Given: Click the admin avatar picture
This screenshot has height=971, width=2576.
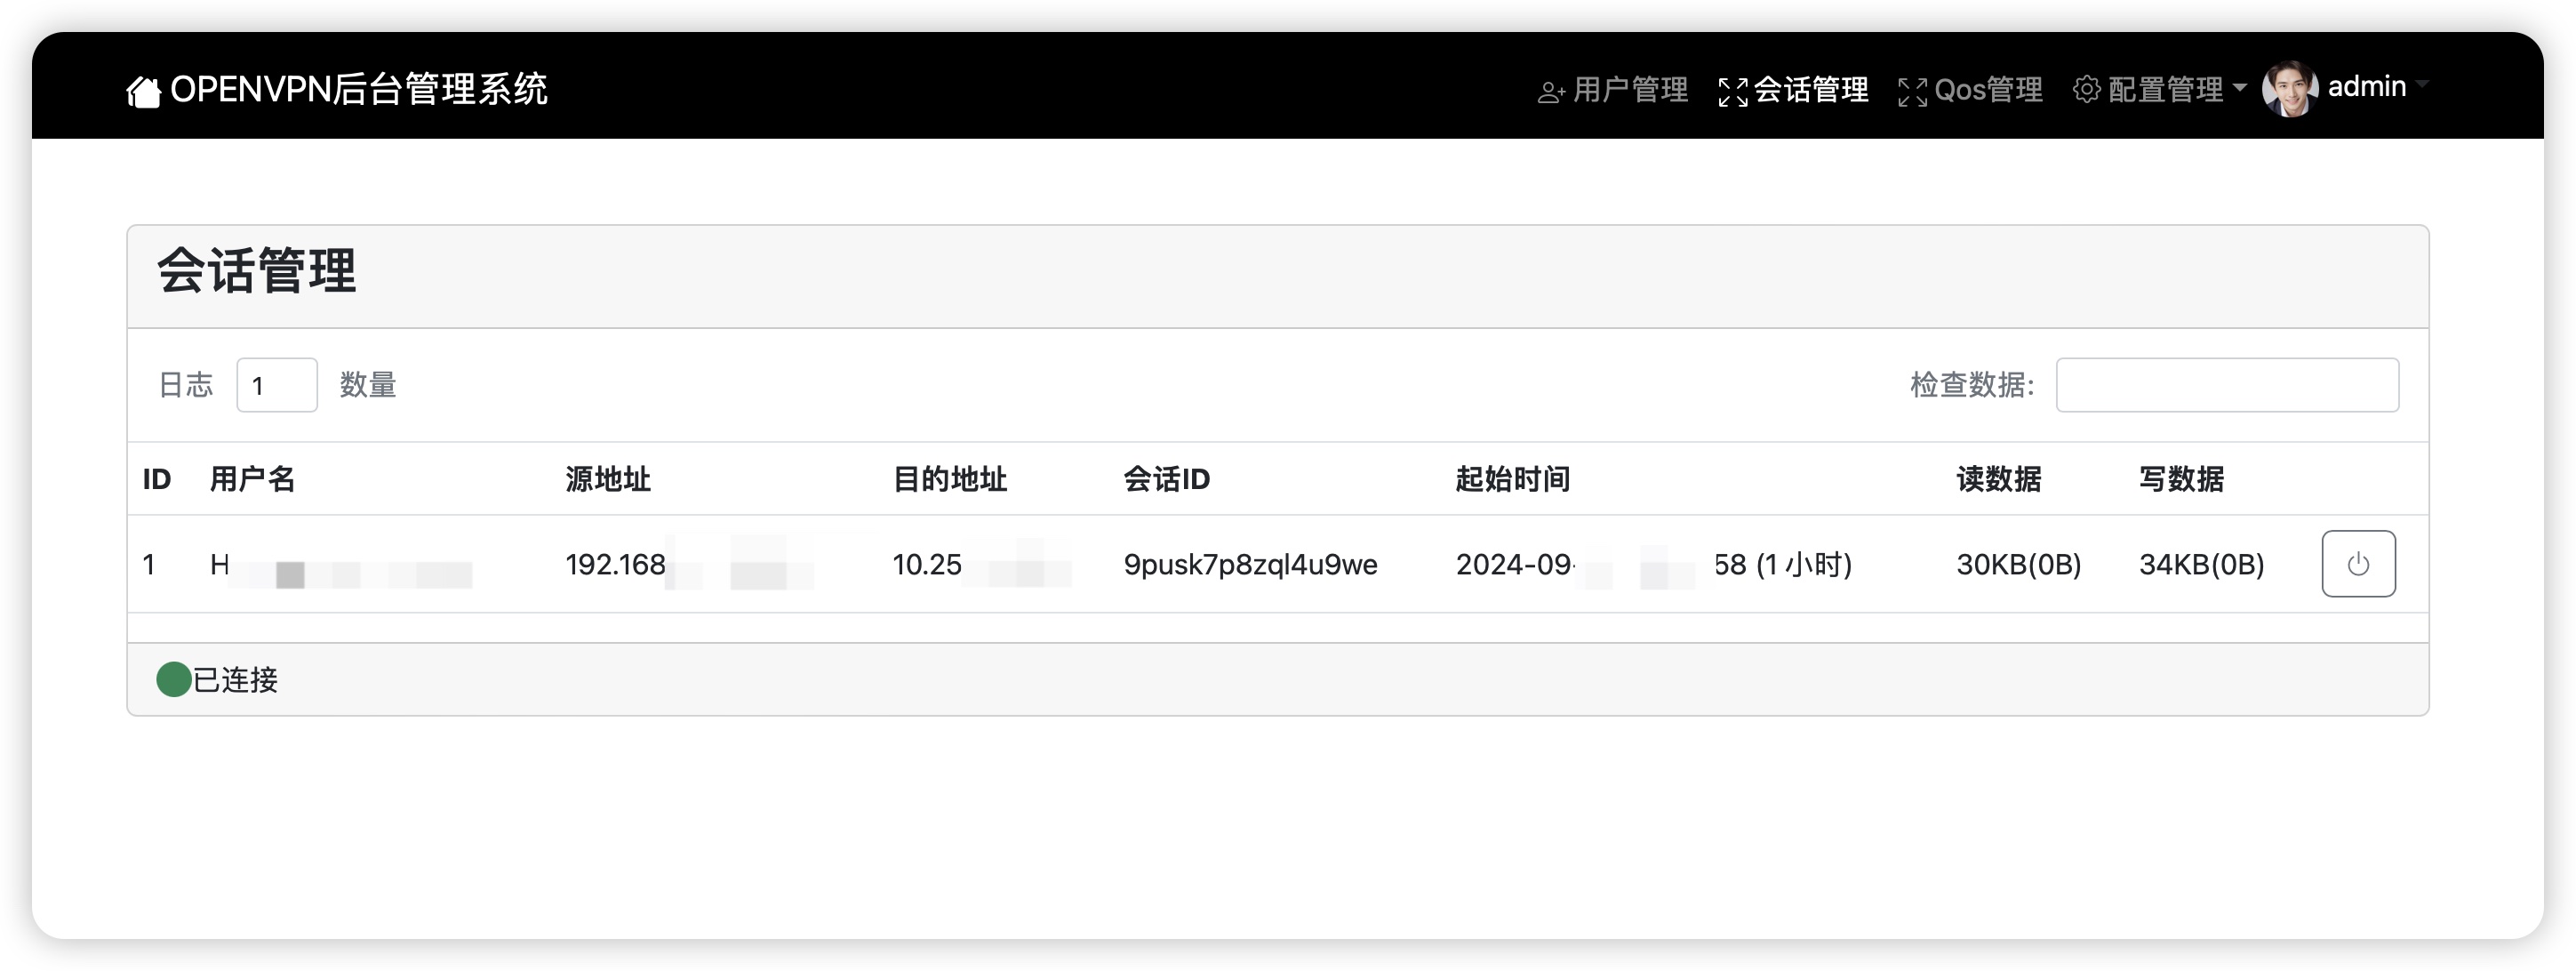Looking at the screenshot, I should click(2290, 89).
